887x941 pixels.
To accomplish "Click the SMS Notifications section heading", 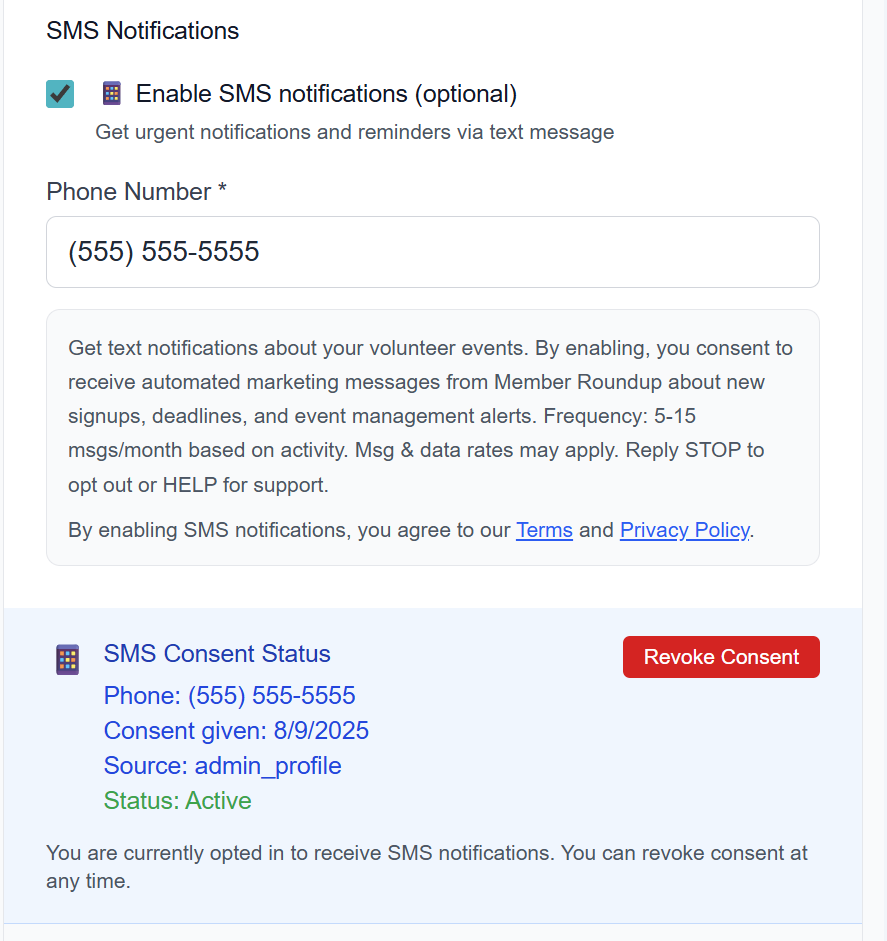I will coord(143,31).
